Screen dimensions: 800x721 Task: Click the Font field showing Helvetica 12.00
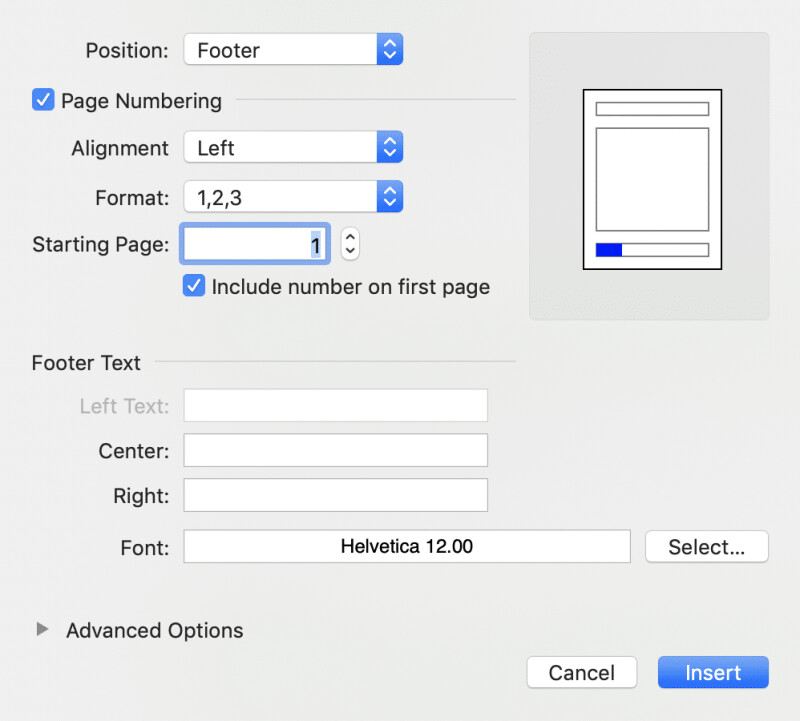[406, 546]
